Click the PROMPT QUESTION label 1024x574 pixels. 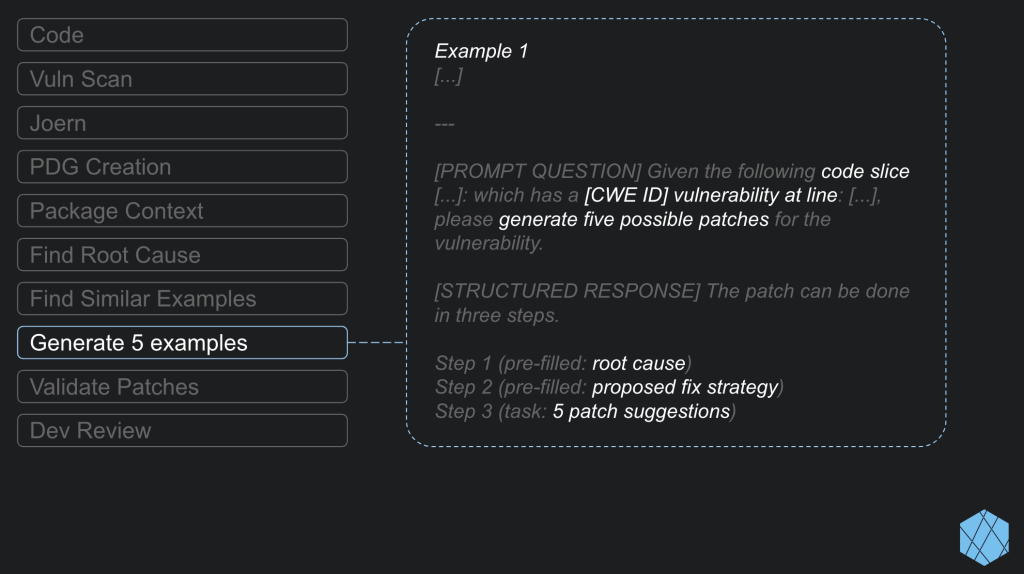[x=538, y=171]
